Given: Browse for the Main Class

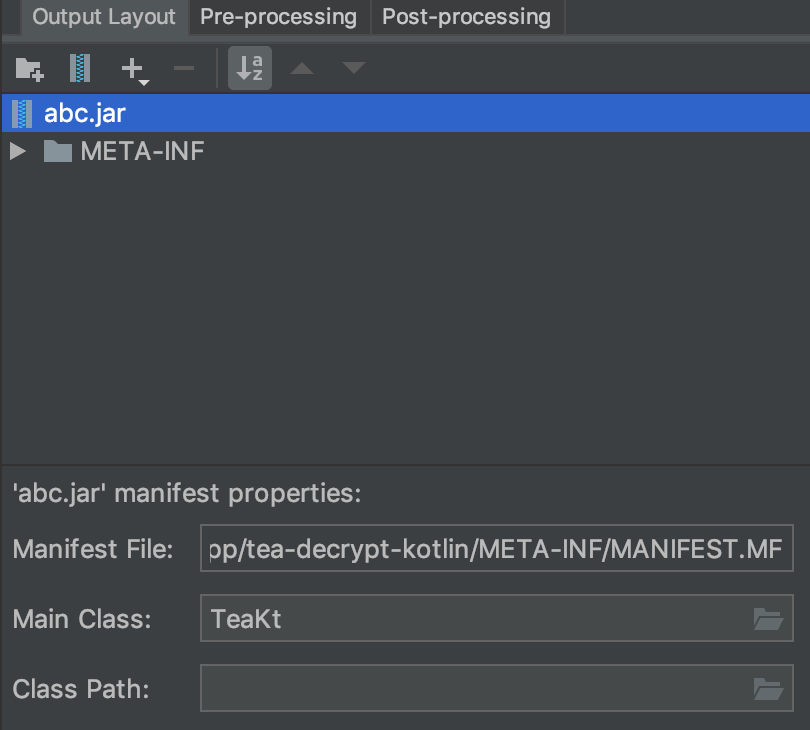Looking at the screenshot, I should [x=768, y=619].
